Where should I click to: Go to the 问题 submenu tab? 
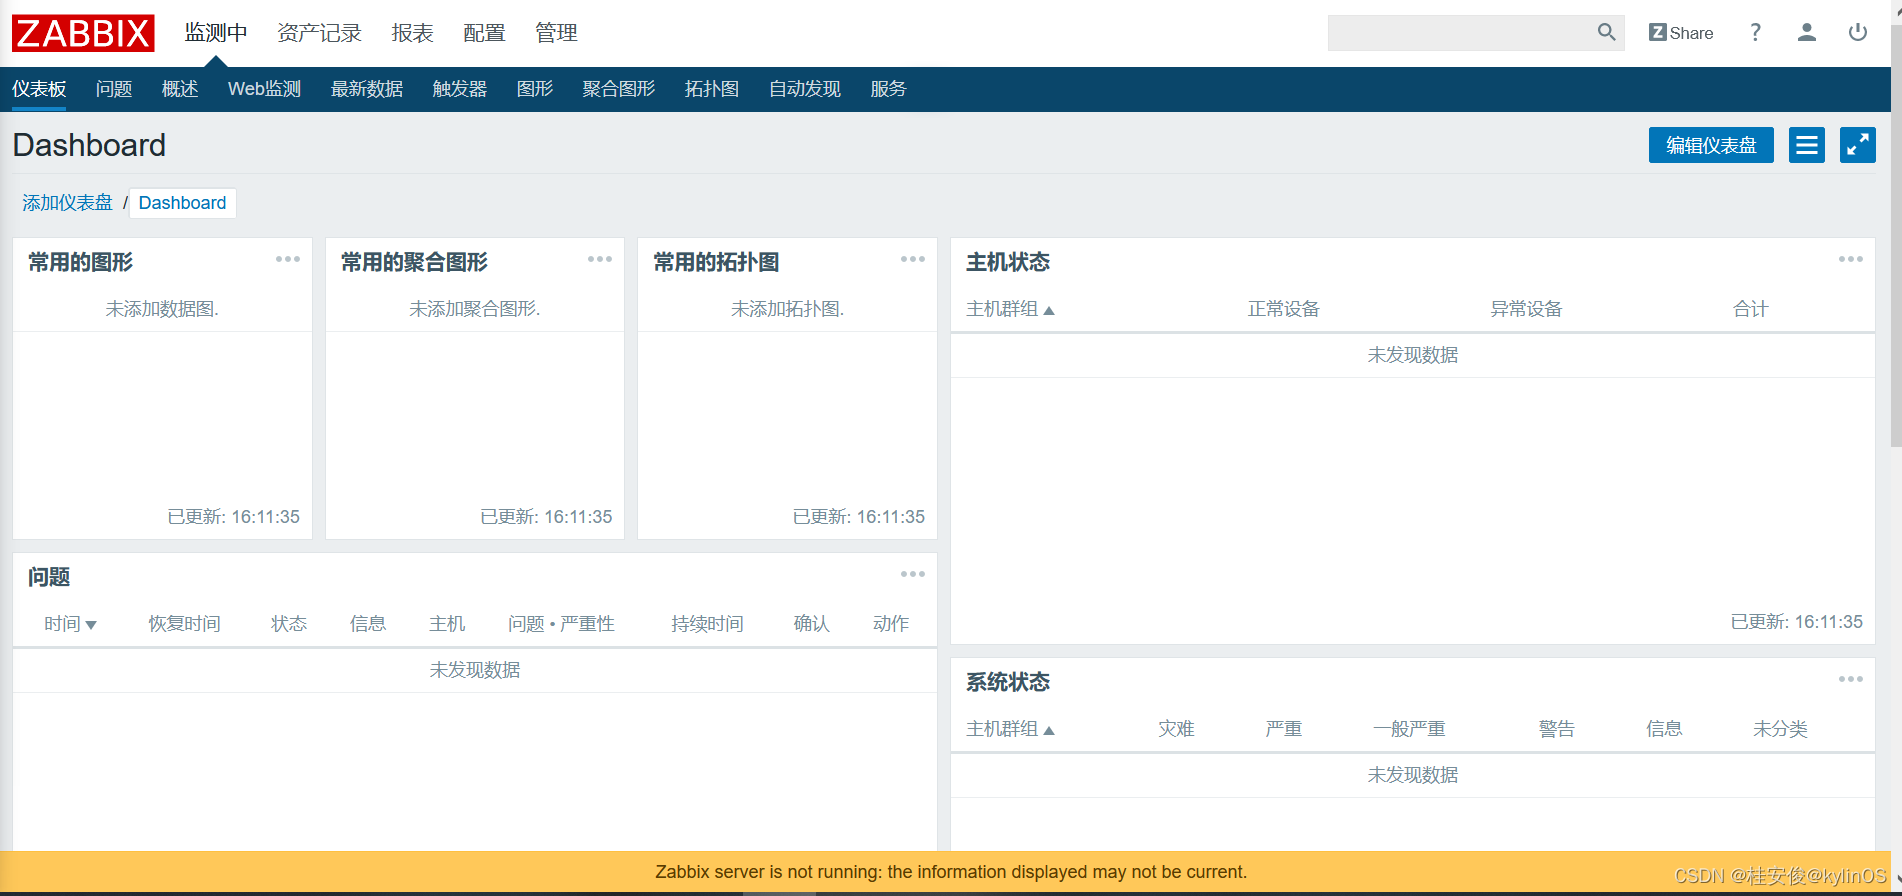[114, 89]
